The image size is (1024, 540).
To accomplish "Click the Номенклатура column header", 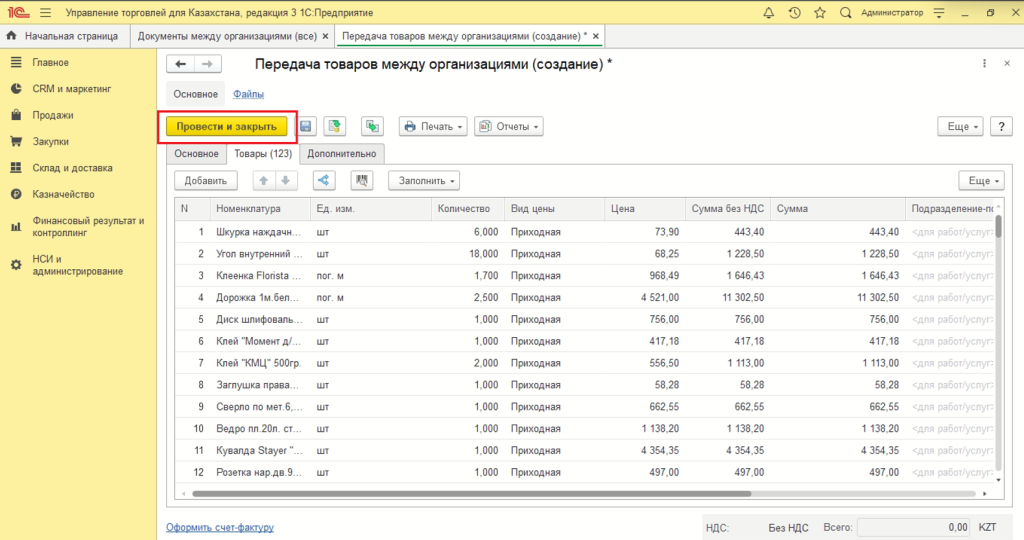I will pos(260,209).
